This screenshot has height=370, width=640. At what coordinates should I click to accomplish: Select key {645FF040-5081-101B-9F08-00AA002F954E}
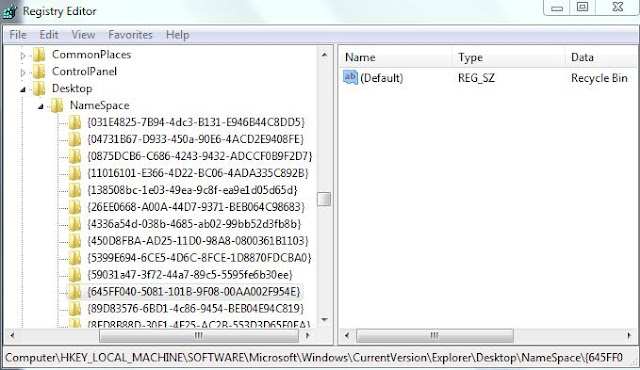194,292
